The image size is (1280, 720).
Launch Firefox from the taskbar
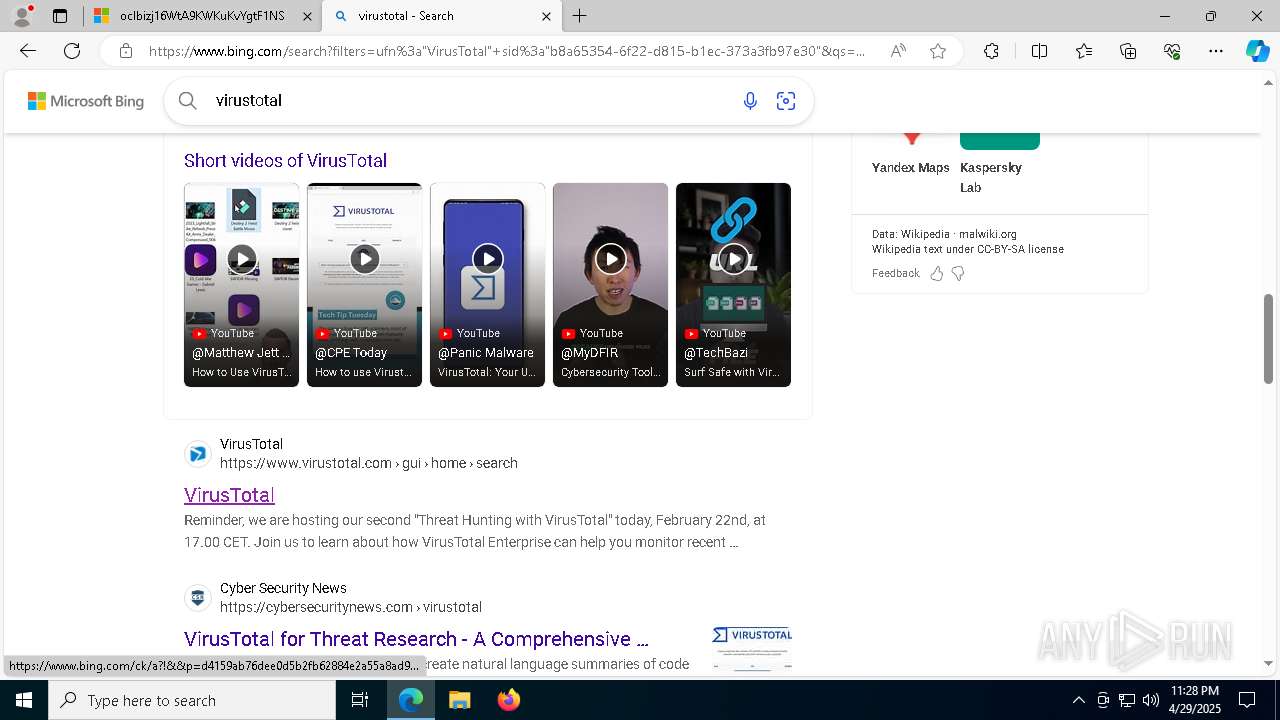tap(508, 700)
